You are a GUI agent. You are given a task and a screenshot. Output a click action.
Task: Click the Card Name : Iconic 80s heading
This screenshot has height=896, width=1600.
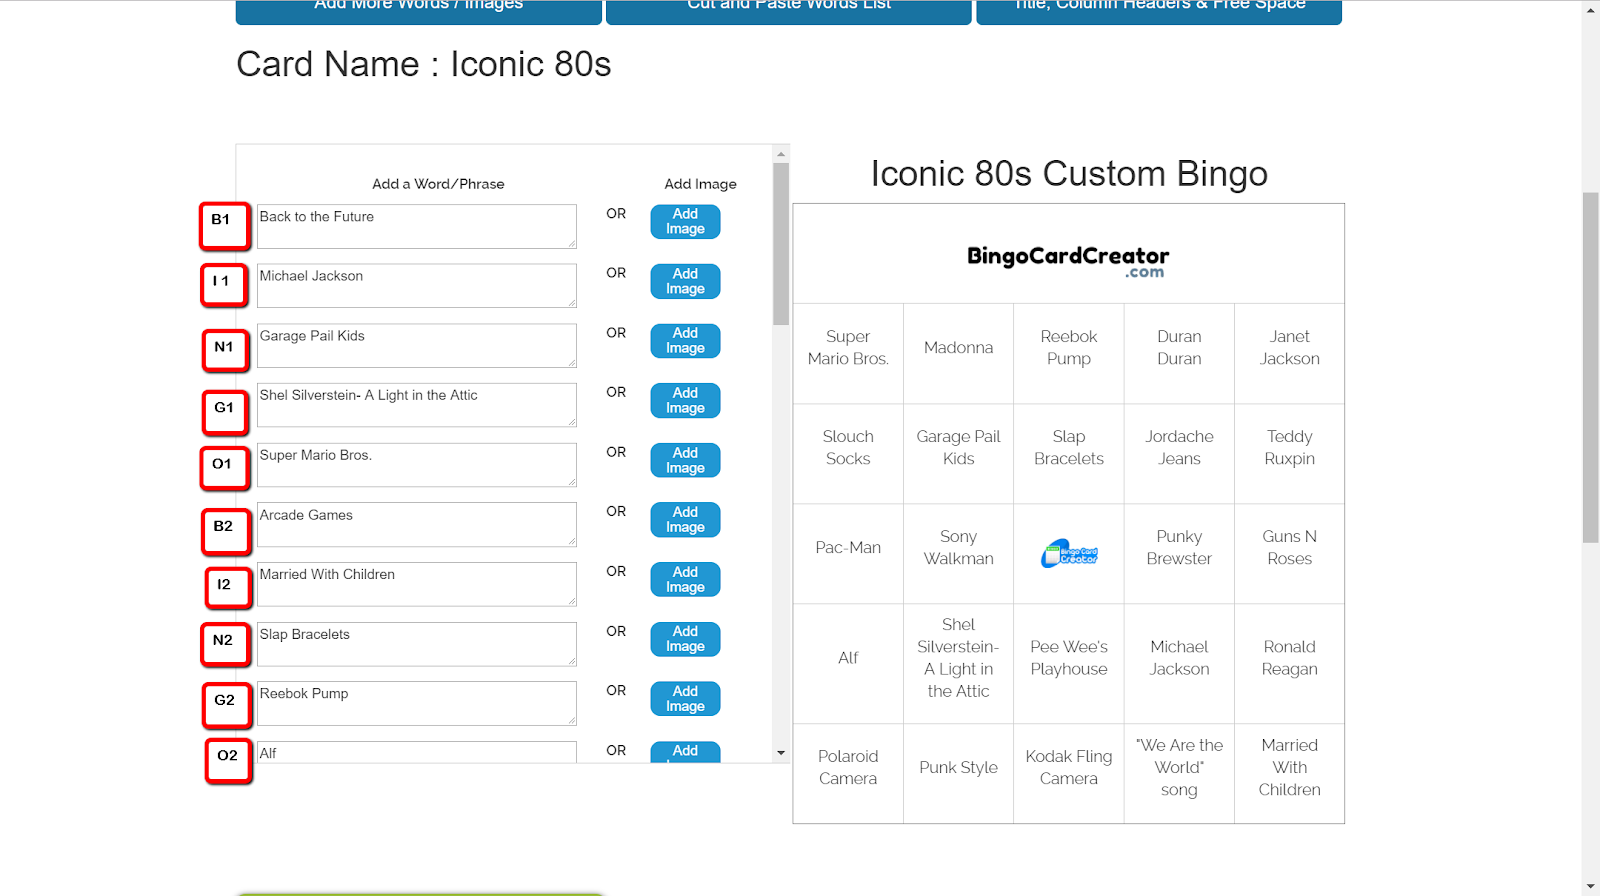click(424, 65)
